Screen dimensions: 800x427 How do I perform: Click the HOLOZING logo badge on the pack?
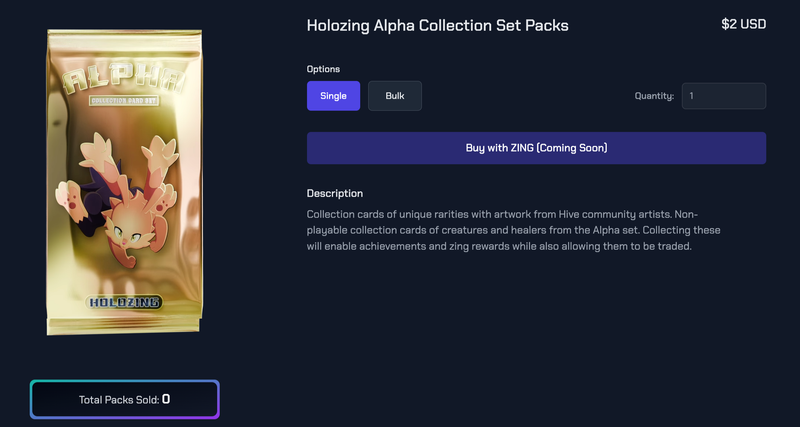click(124, 303)
